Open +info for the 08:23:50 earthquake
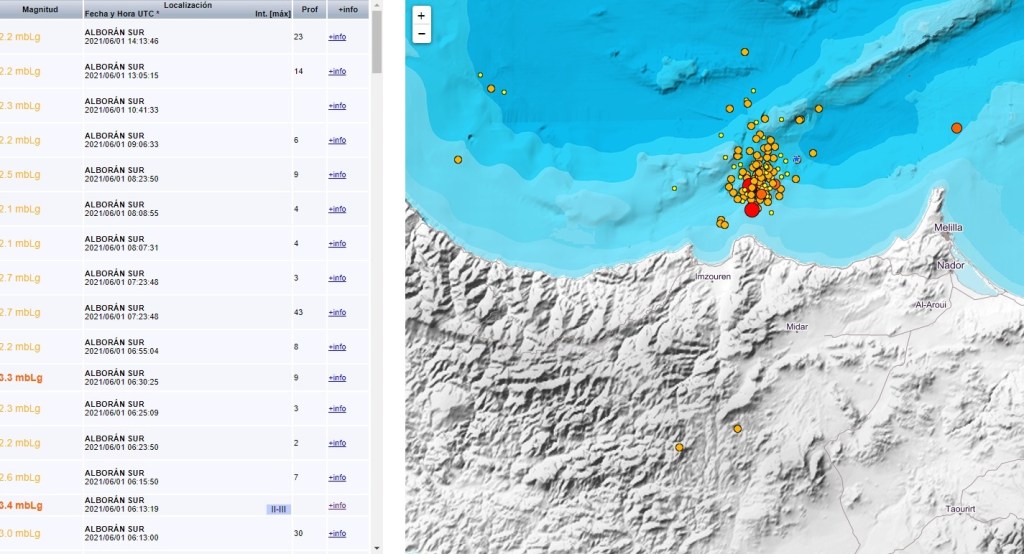 click(337, 175)
